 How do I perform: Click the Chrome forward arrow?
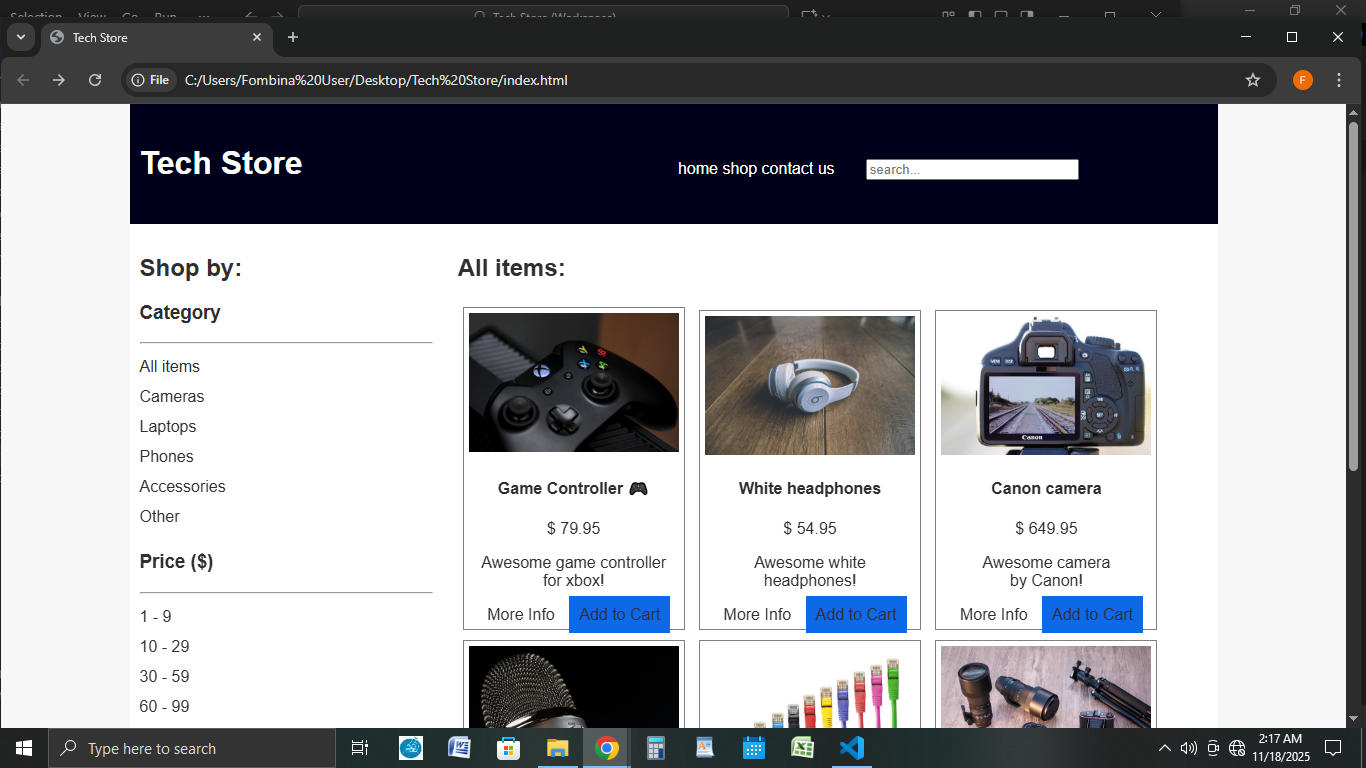(x=59, y=80)
